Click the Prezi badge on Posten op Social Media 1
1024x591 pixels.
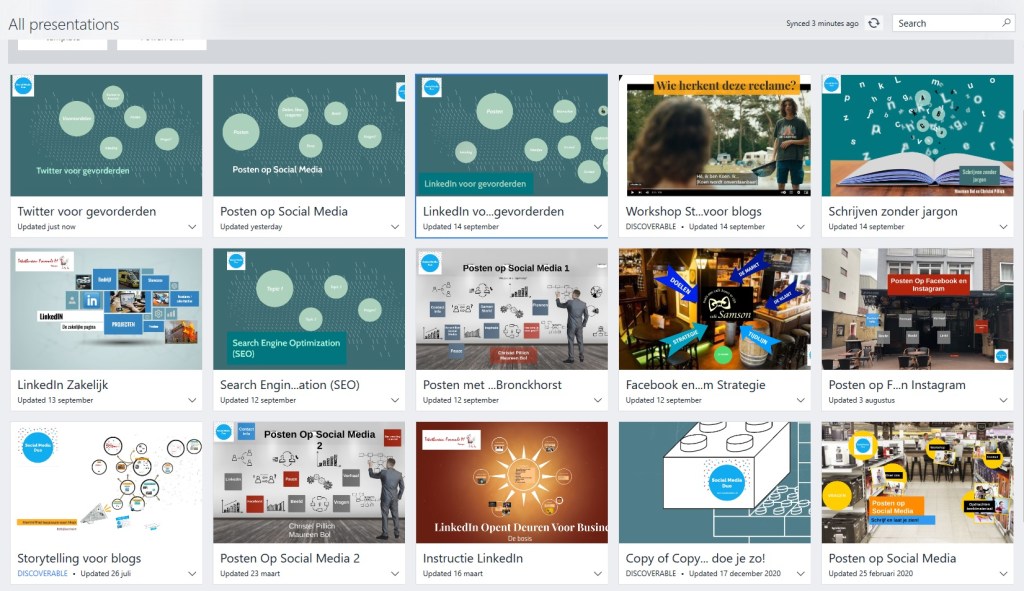coord(430,264)
